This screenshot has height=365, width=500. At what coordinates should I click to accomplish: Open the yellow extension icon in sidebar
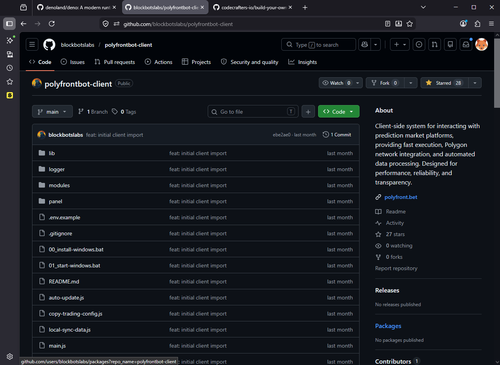tap(10, 95)
